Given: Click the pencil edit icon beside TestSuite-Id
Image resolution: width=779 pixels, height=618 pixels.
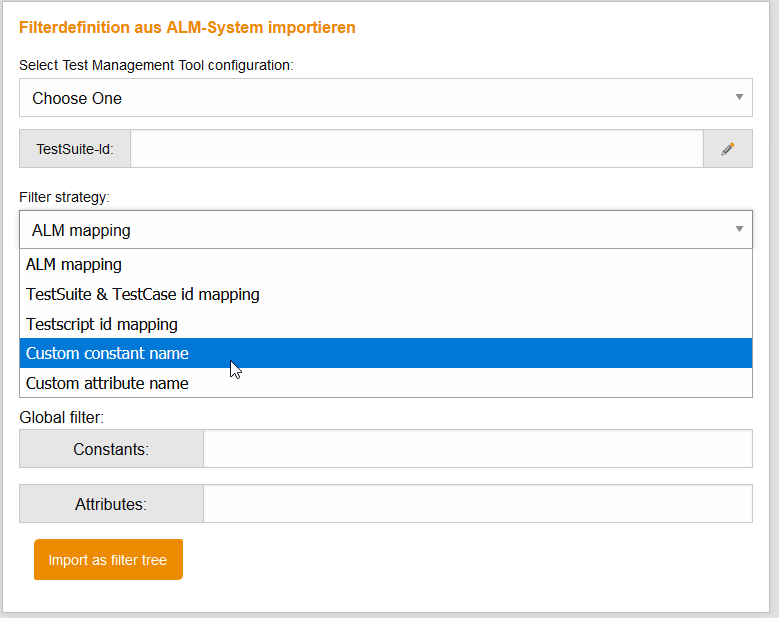Looking at the screenshot, I should [727, 149].
